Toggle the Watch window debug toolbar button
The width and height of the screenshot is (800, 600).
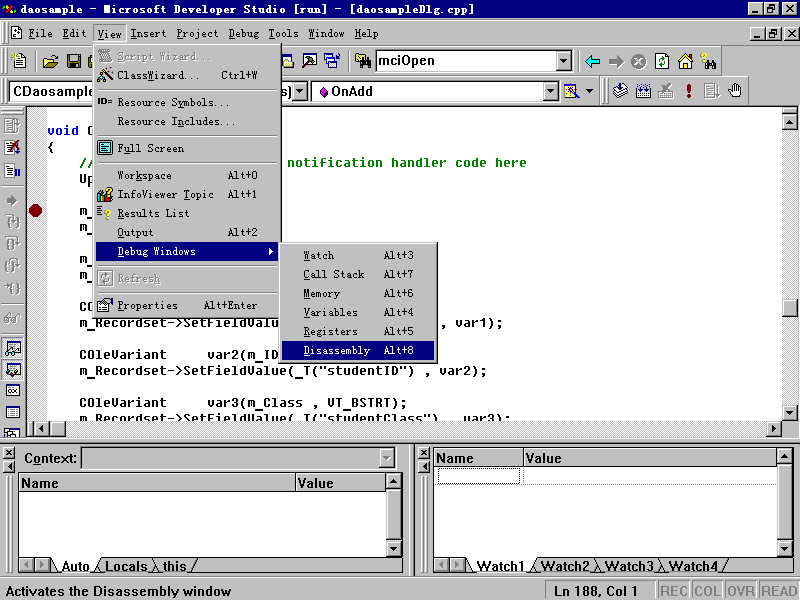pos(13,348)
